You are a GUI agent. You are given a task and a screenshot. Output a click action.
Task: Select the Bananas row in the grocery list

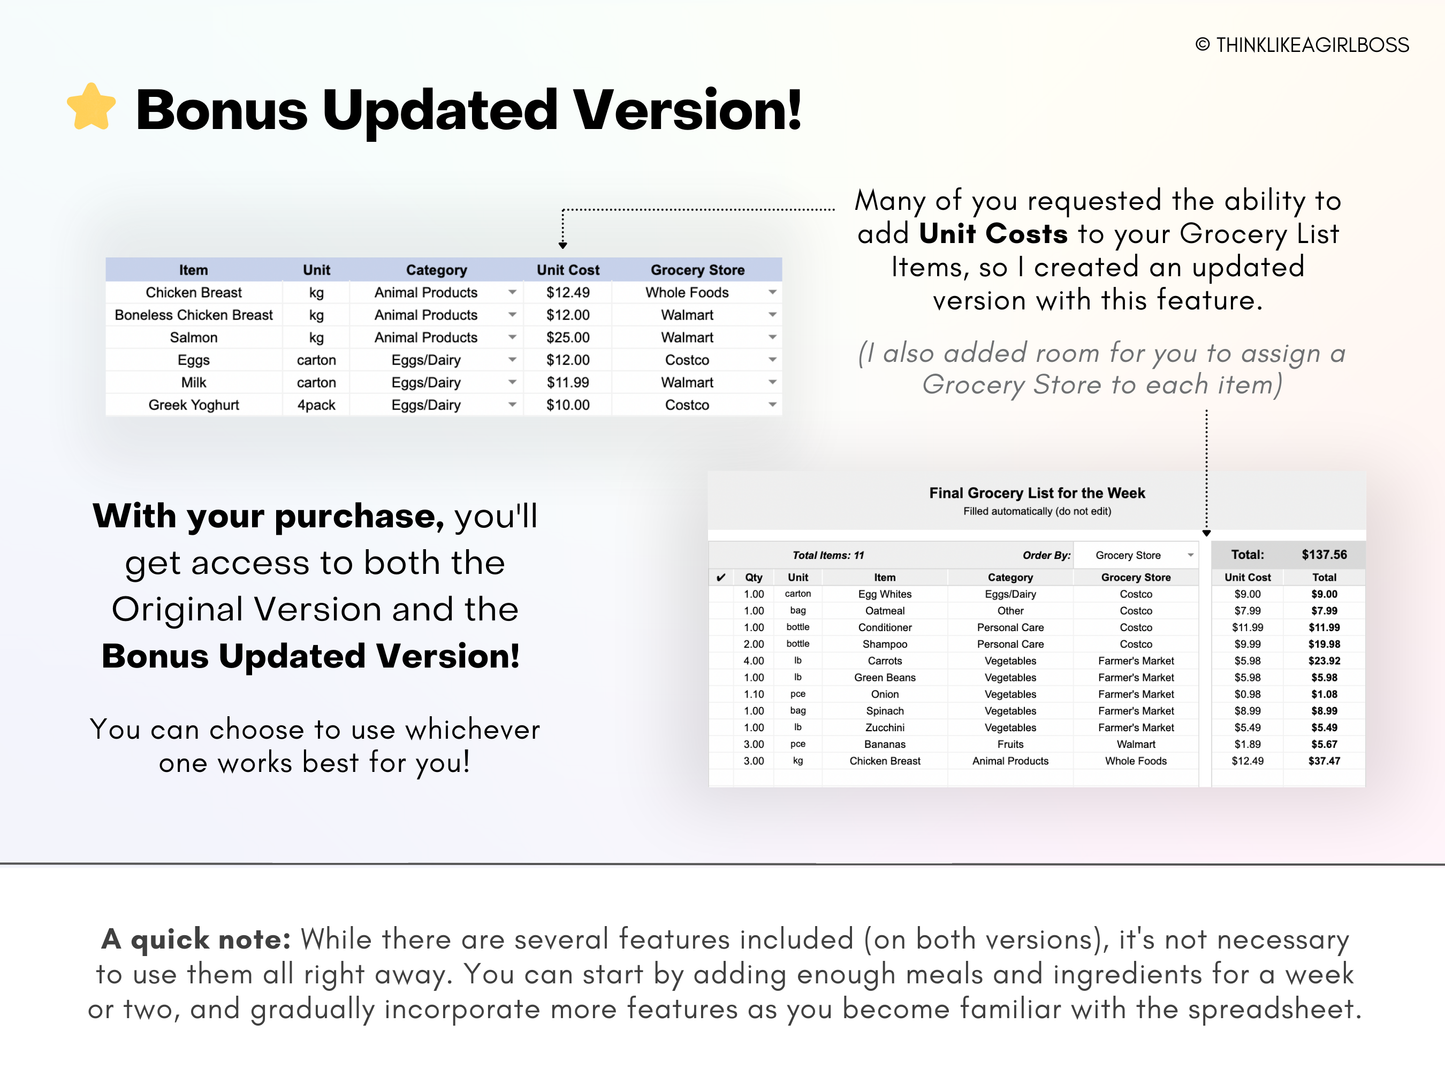coord(884,744)
